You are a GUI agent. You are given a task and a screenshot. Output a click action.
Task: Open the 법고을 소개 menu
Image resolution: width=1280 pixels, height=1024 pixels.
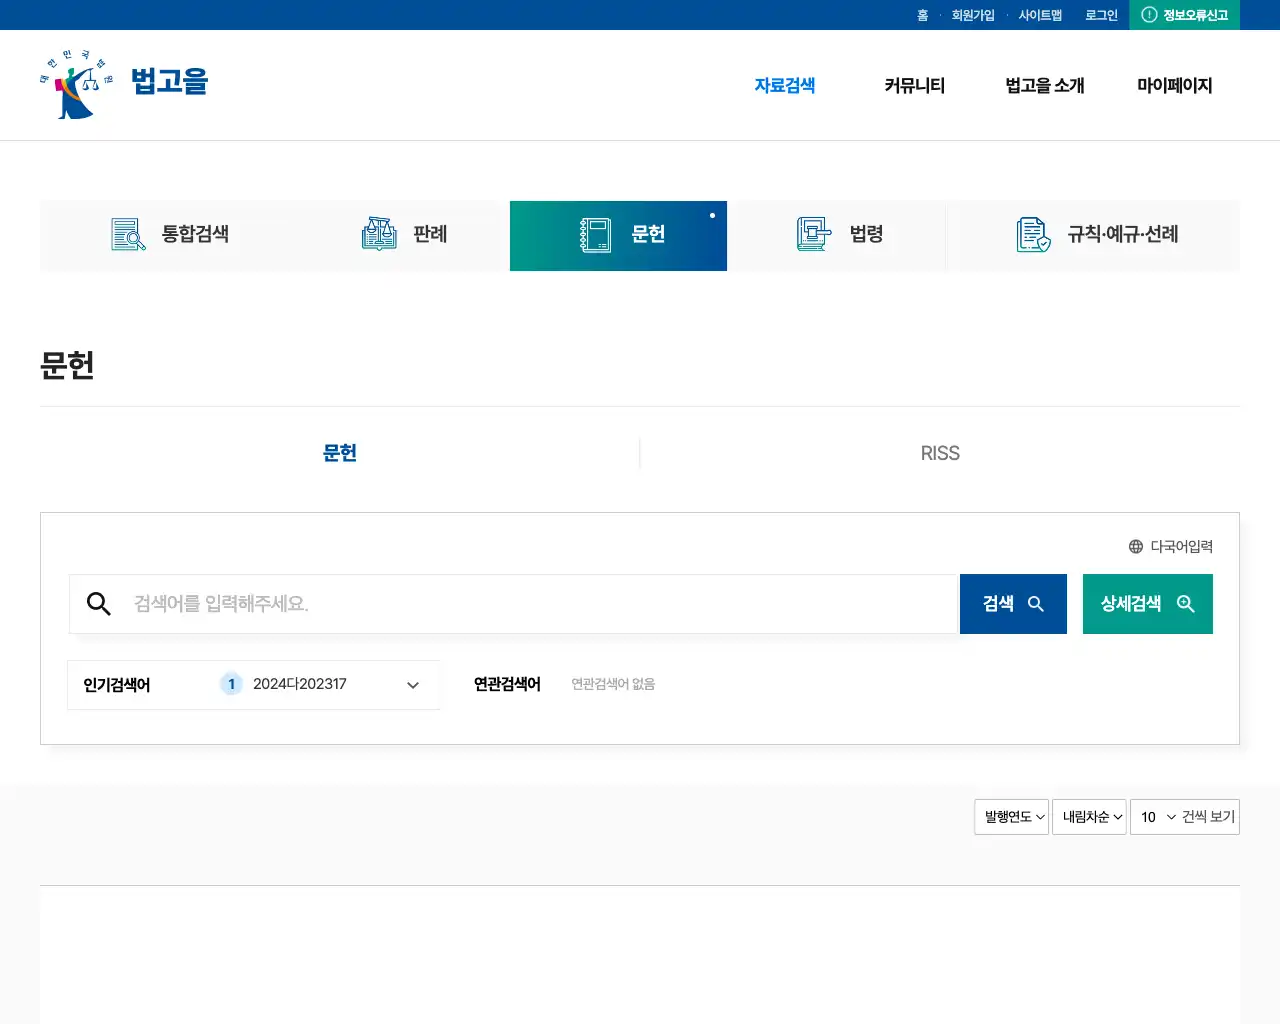tap(1045, 86)
